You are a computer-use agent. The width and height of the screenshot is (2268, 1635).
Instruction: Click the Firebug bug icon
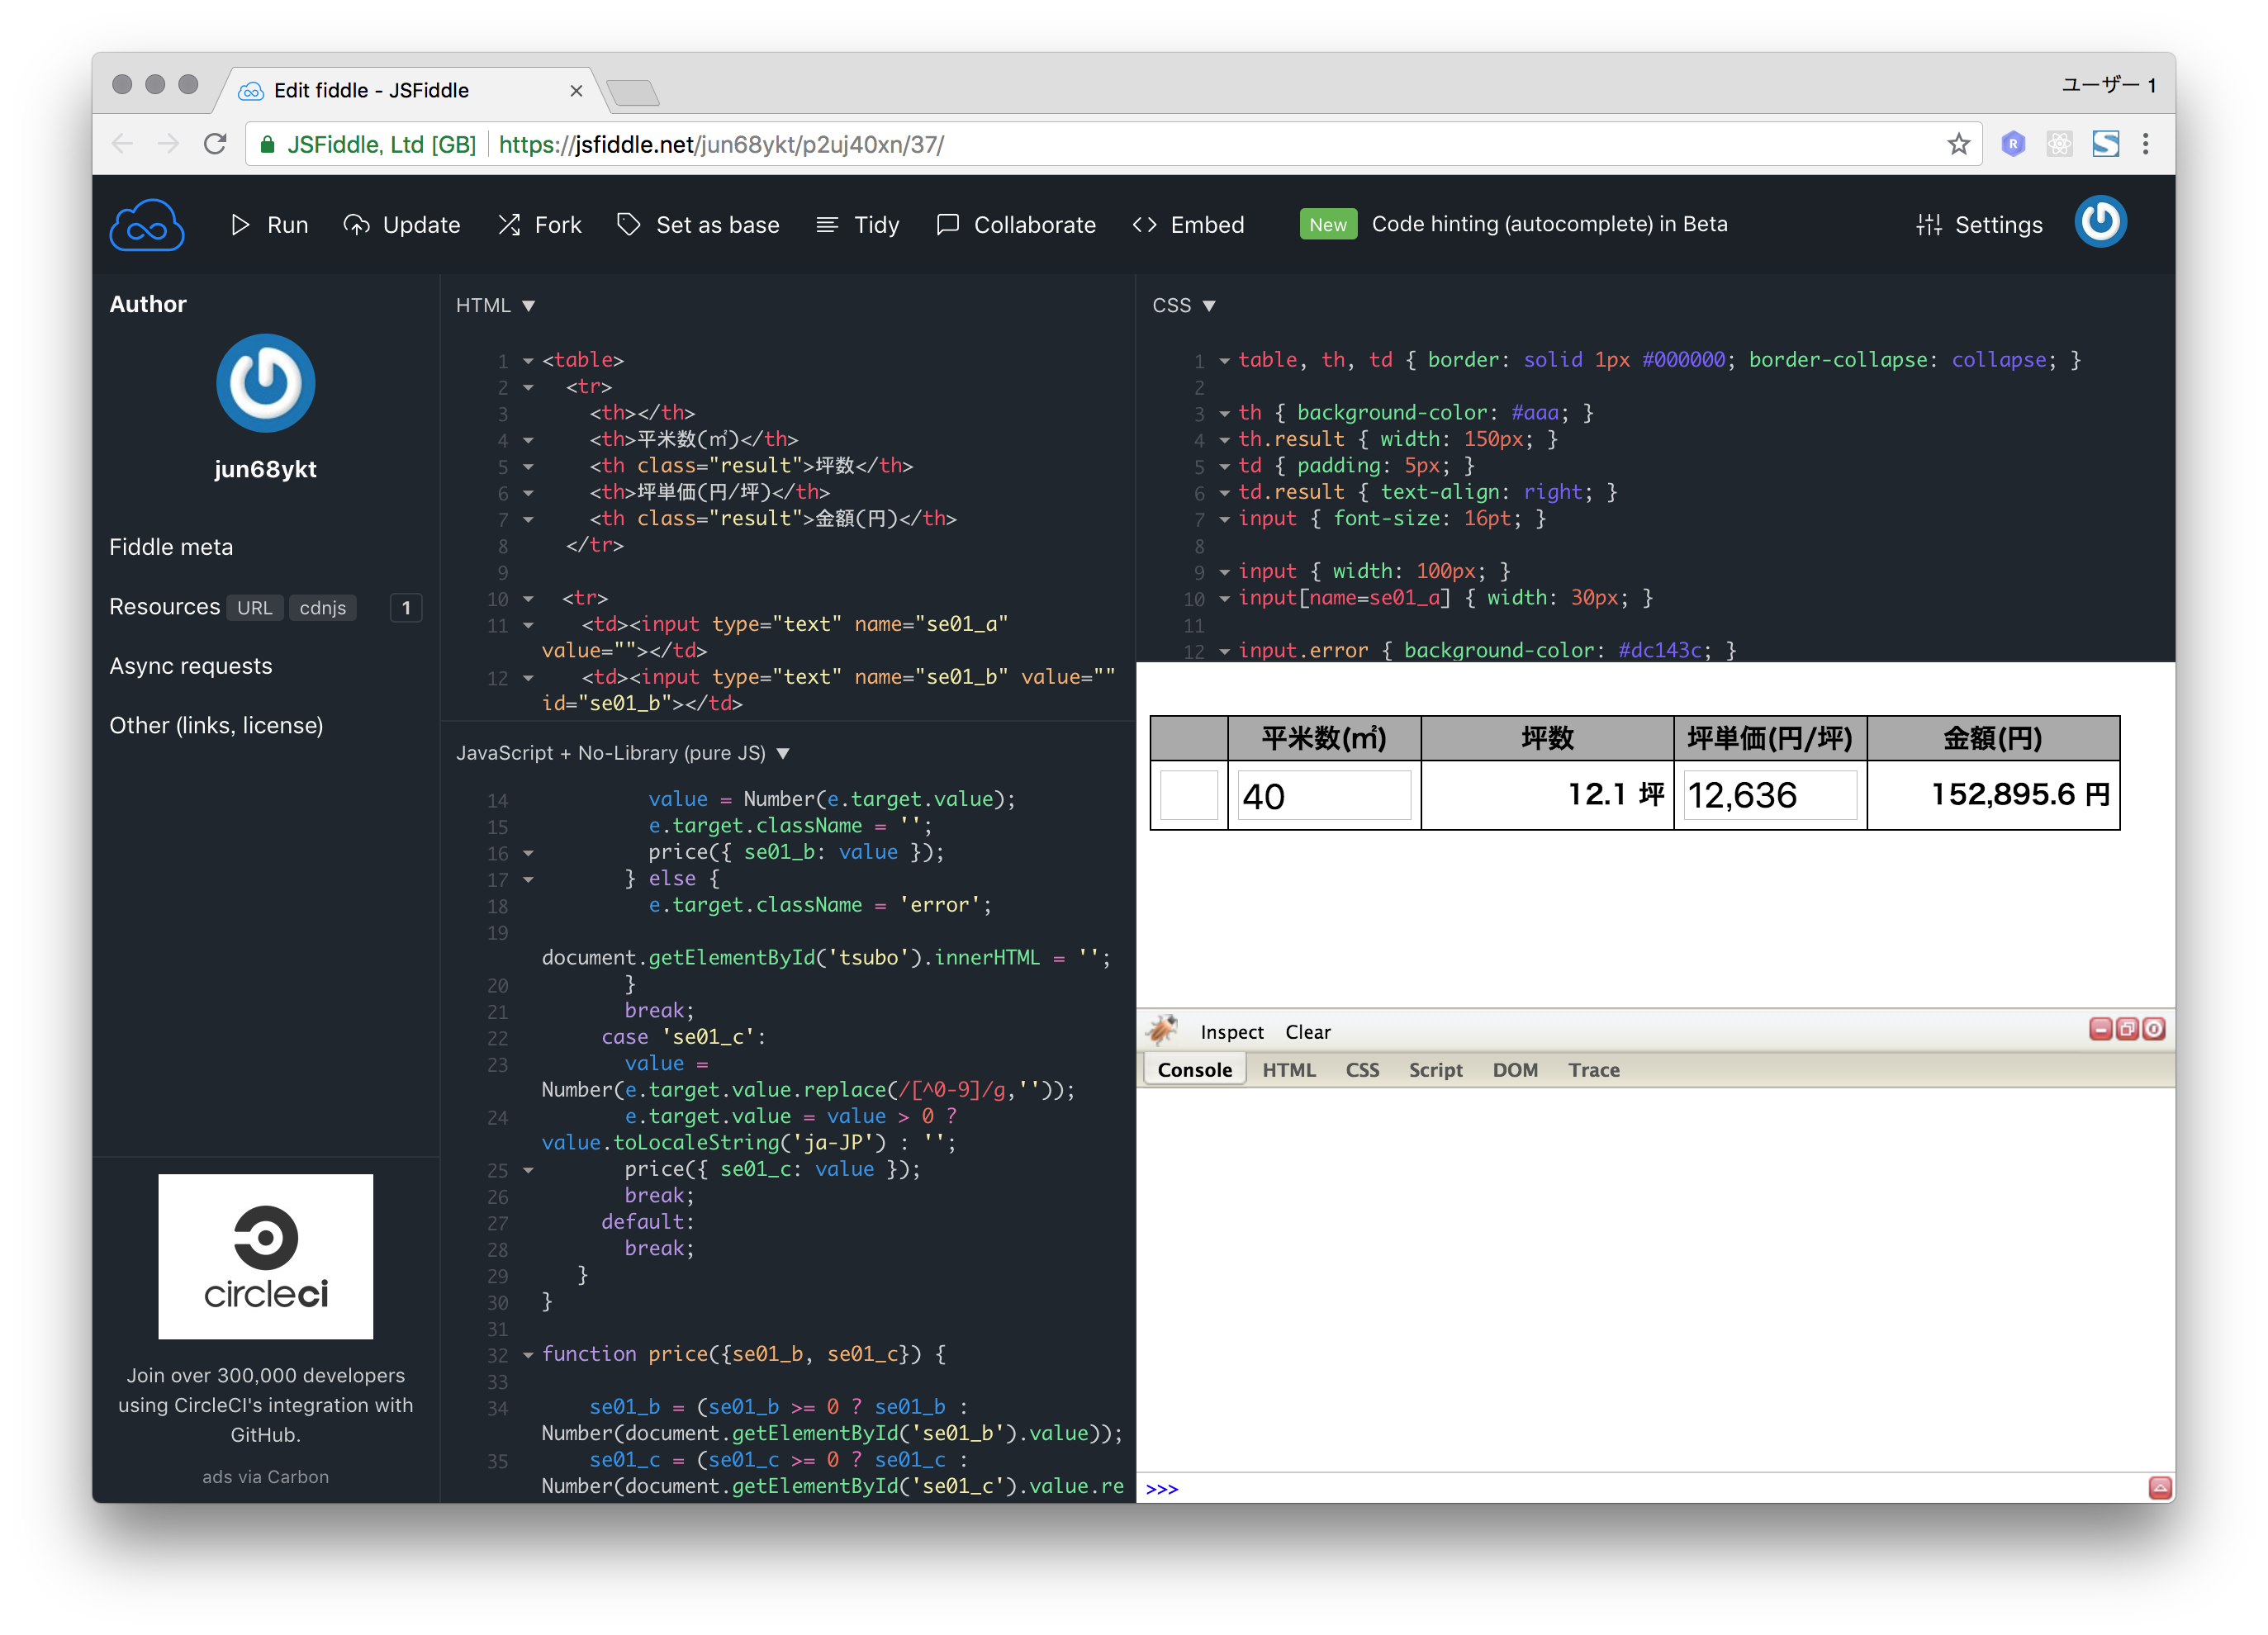[x=1162, y=1030]
